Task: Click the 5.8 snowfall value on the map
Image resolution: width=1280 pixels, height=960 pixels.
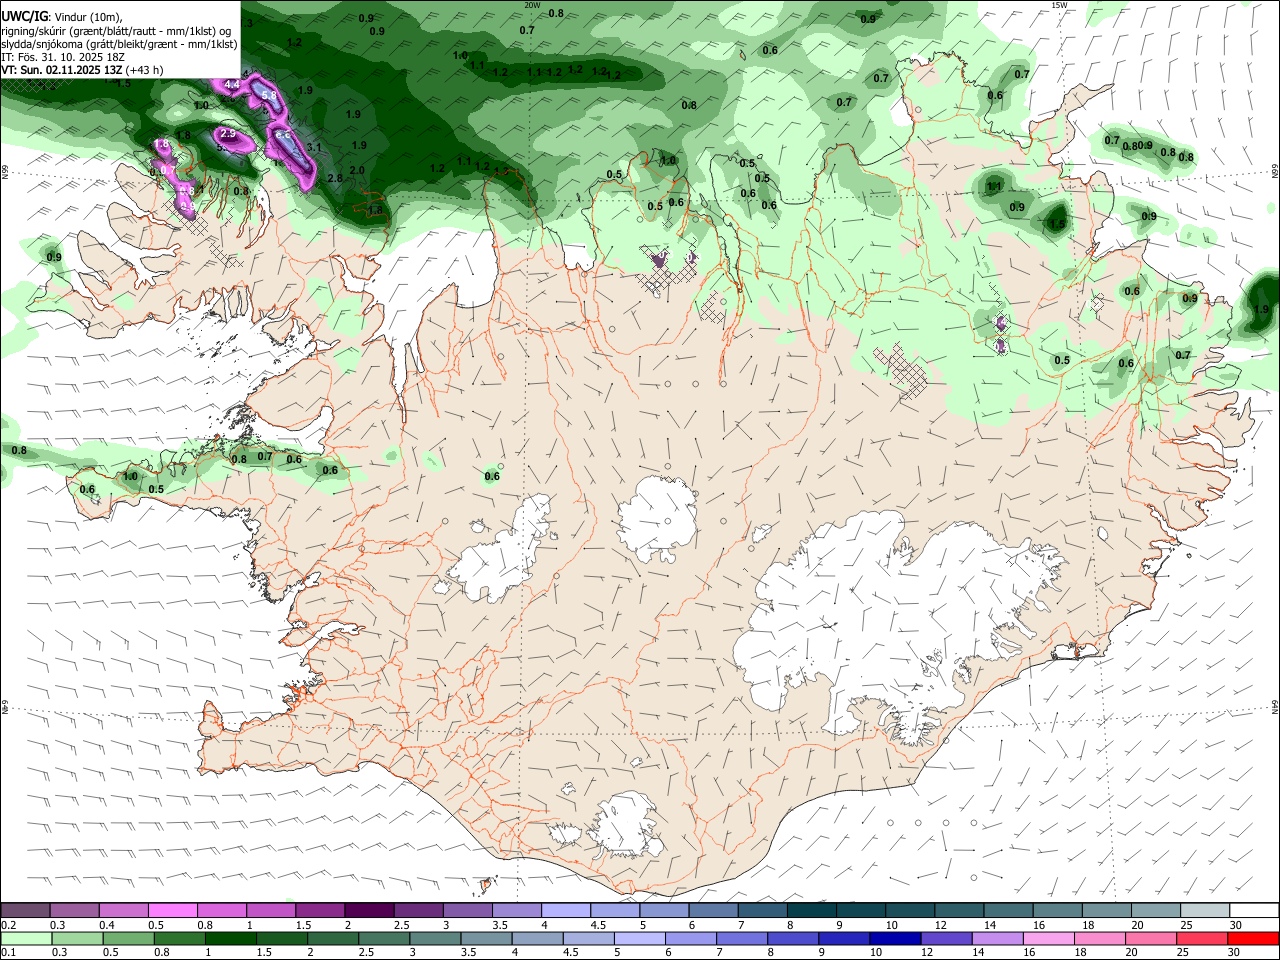Action: tap(269, 95)
